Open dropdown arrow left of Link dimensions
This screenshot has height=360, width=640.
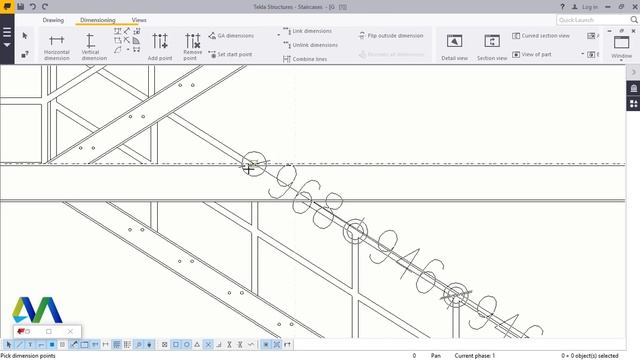point(278,35)
